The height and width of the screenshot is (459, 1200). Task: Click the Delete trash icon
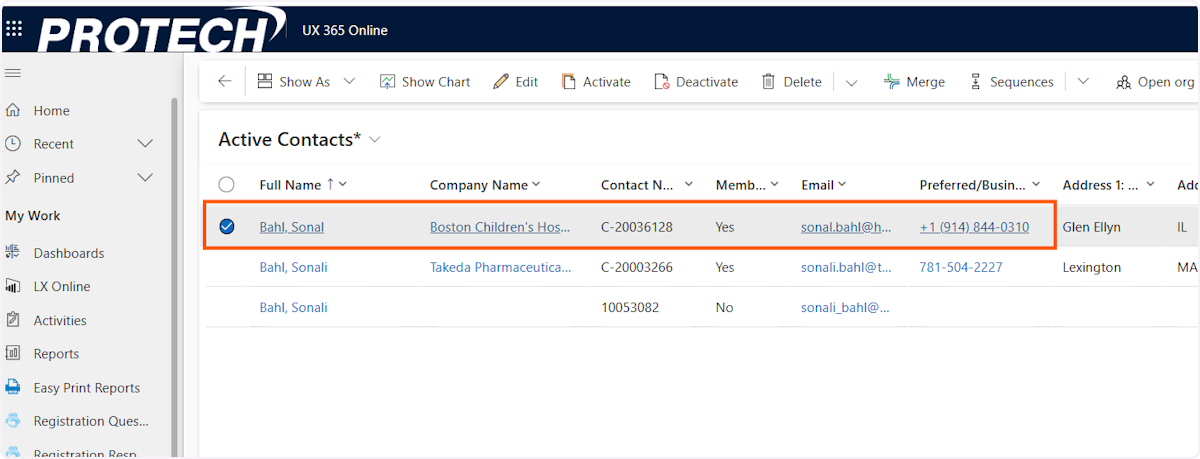pyautogui.click(x=768, y=82)
